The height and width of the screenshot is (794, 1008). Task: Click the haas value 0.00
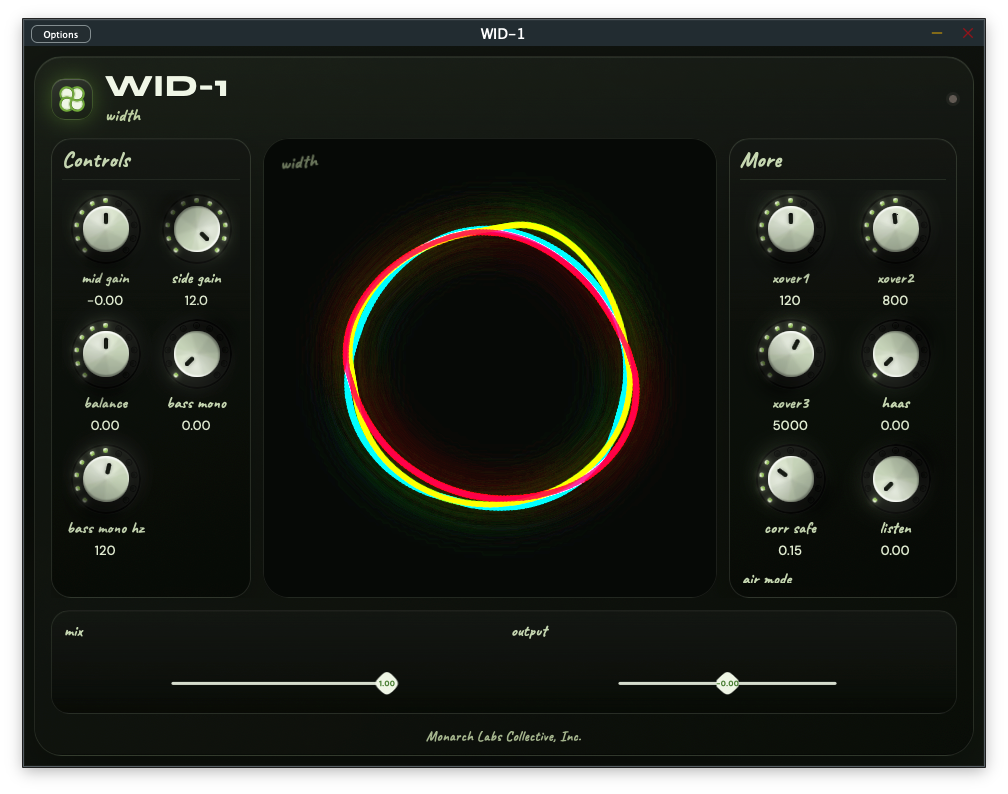point(895,425)
